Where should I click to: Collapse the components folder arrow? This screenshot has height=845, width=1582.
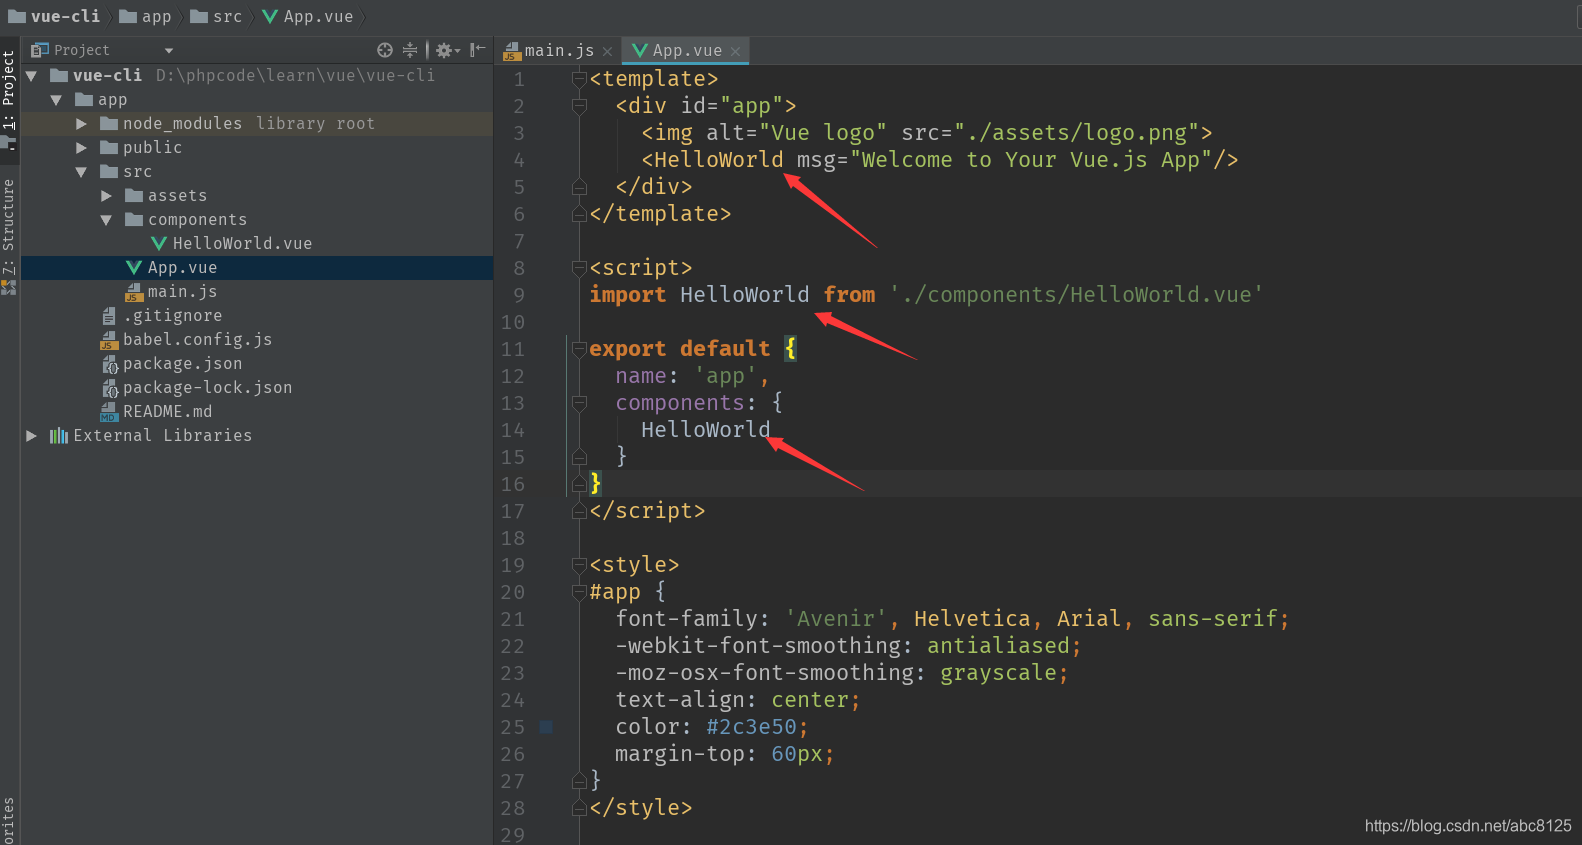[x=106, y=220]
